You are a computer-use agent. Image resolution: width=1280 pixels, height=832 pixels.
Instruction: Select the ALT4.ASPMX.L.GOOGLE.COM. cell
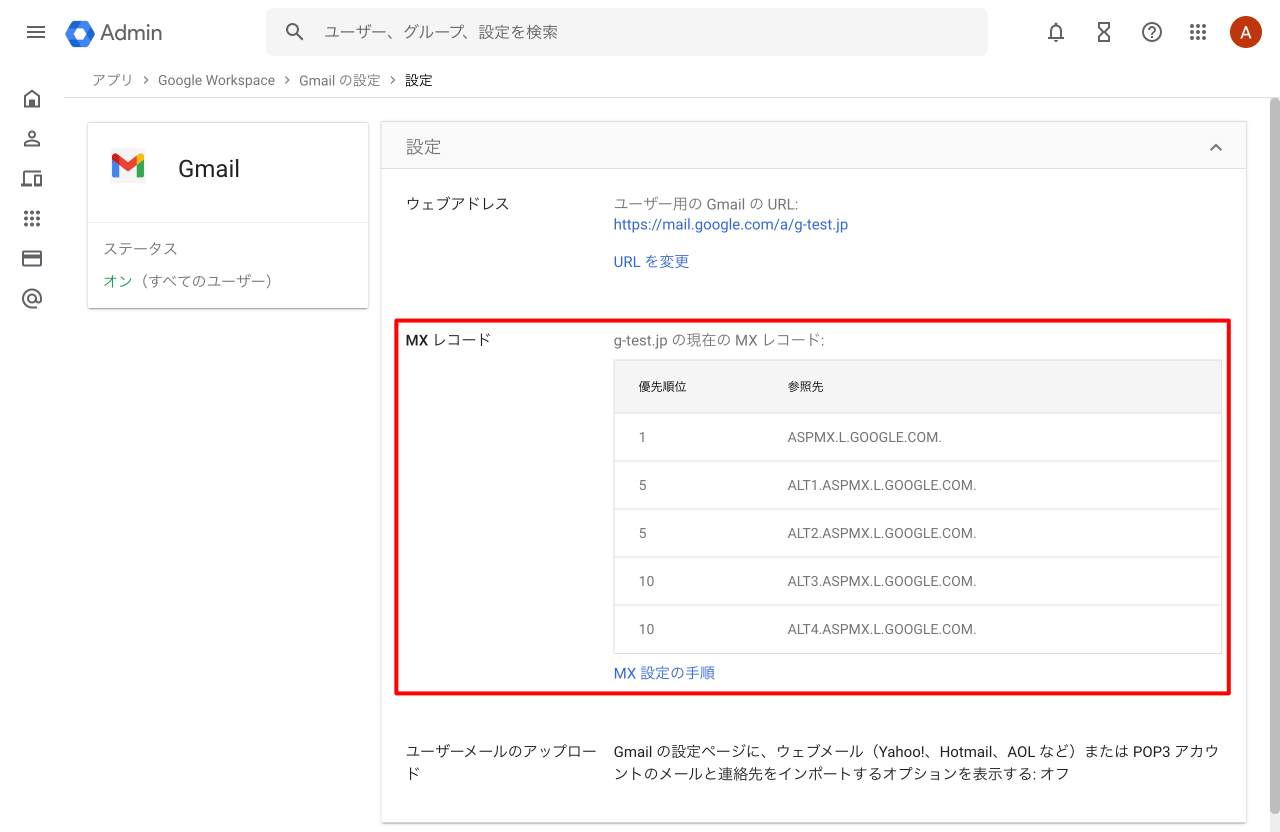(x=882, y=629)
